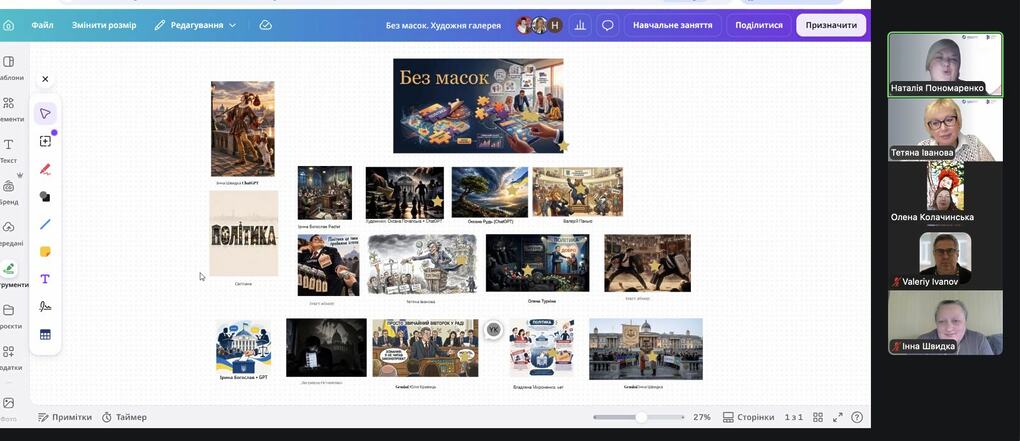Adjust the zoom level slider
Viewport: 1020px width, 441px height.
639,418
